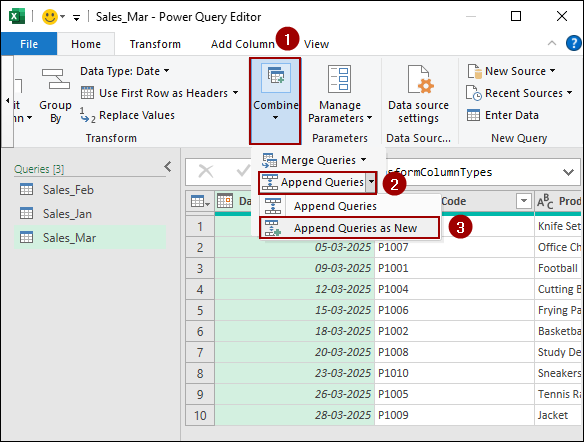Click the table options icon in grid corner

[x=200, y=201]
